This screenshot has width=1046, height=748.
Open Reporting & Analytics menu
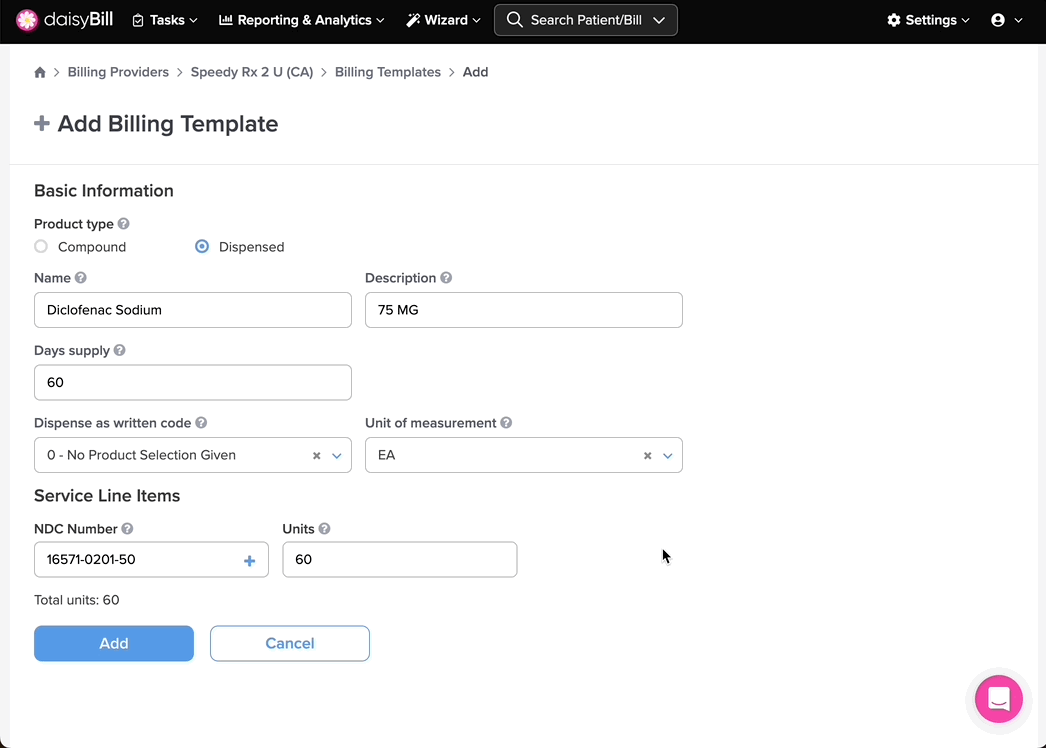[302, 20]
